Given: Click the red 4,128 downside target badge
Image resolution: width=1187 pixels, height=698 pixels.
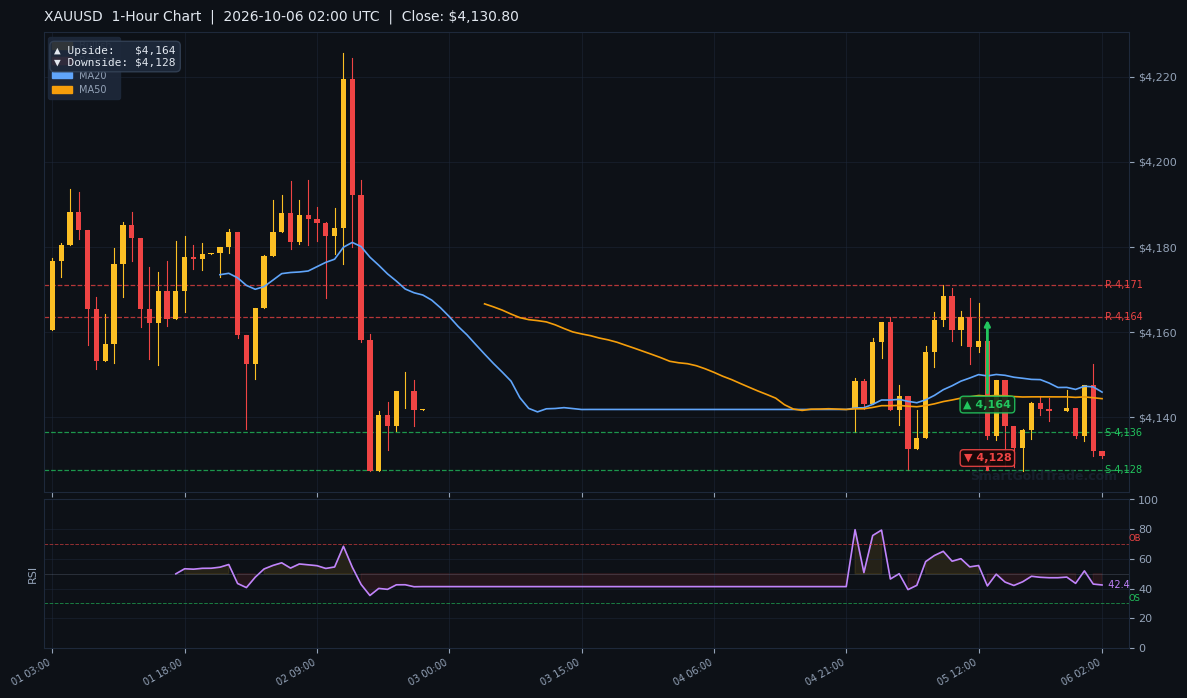Looking at the screenshot, I should coord(987,457).
